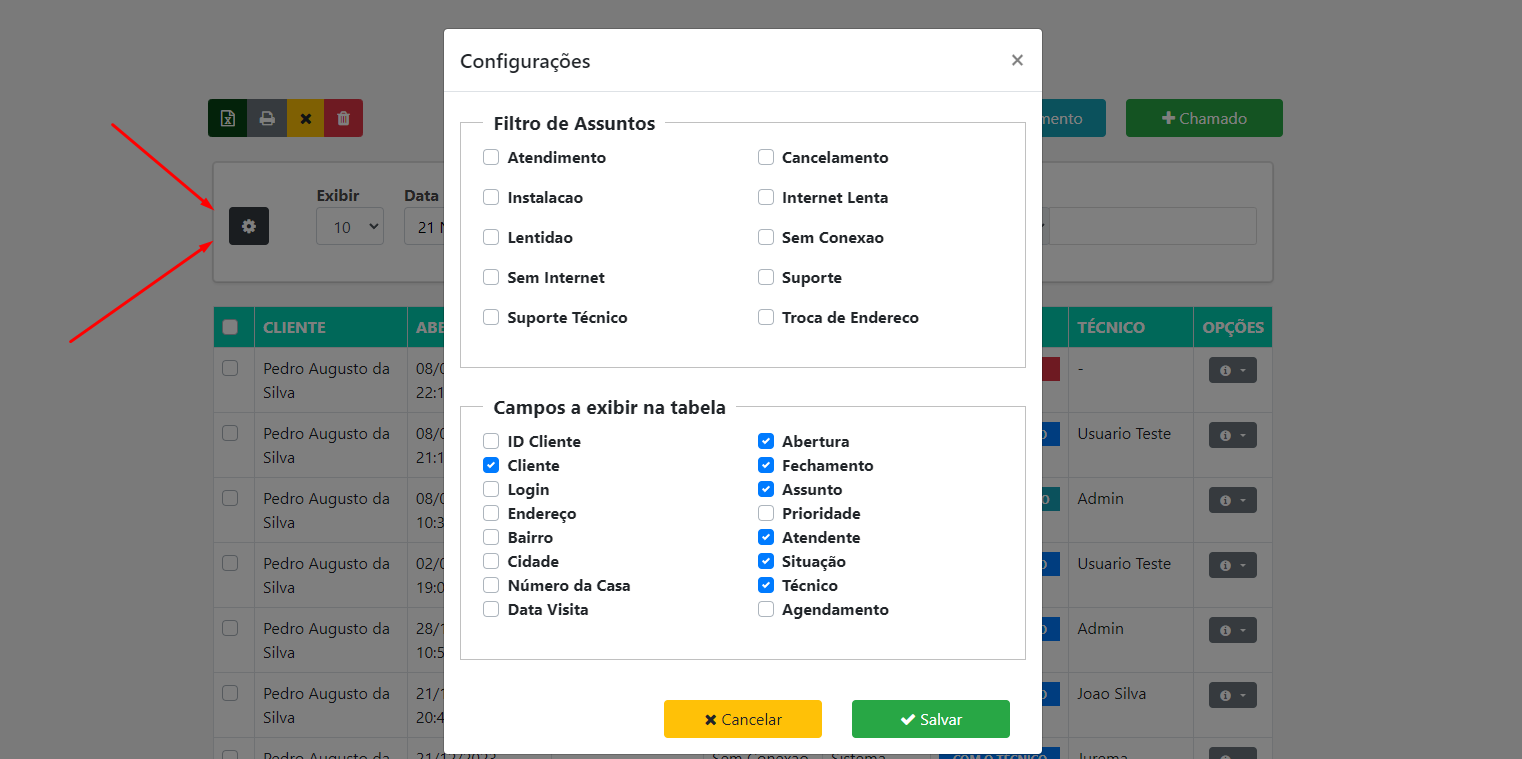
Task: Click the info icon in the bottom visible row
Action: point(1228,753)
